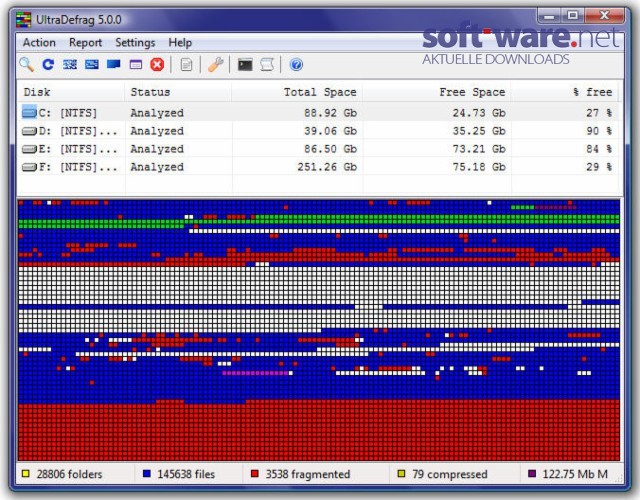Click the compressed legend color swatch
The image size is (640, 500).
pos(402,474)
